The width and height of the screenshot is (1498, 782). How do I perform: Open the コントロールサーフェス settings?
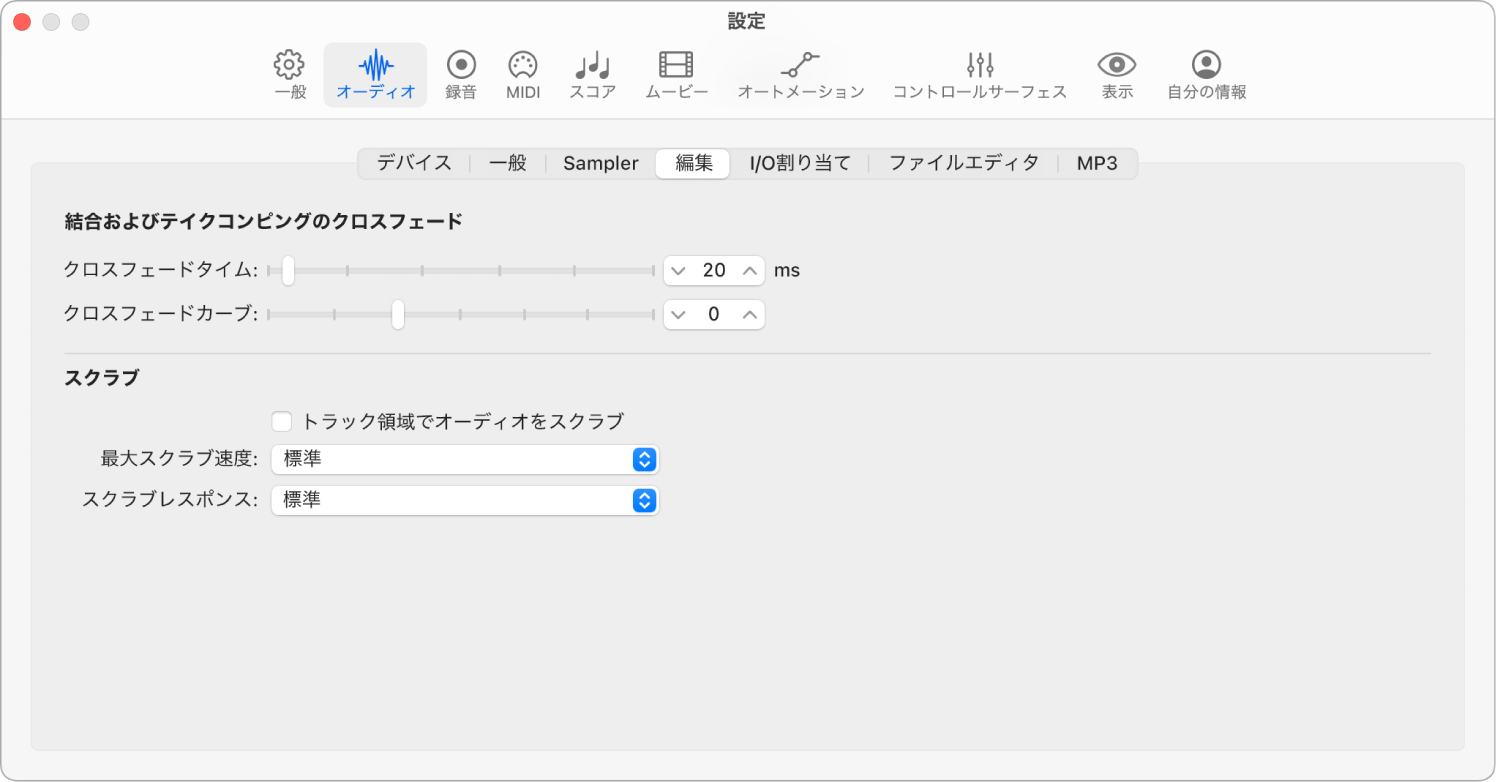pos(980,73)
